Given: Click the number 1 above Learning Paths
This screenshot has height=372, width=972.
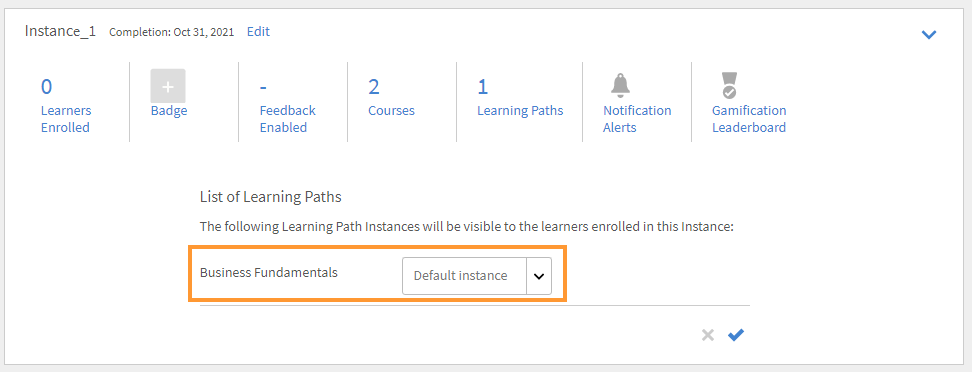Looking at the screenshot, I should tap(482, 87).
